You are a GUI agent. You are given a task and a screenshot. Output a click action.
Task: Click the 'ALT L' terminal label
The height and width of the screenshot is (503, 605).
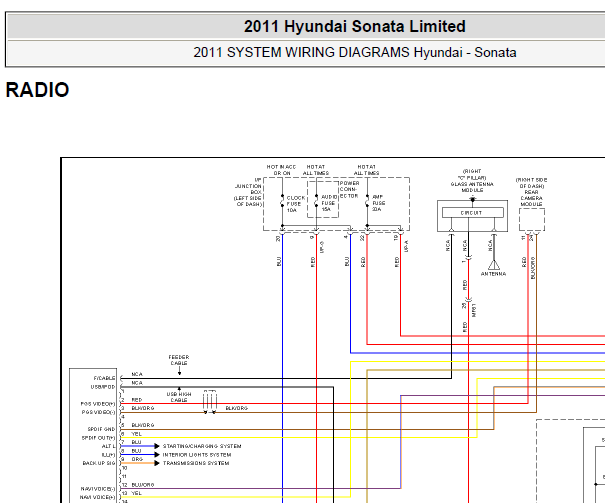[108, 446]
